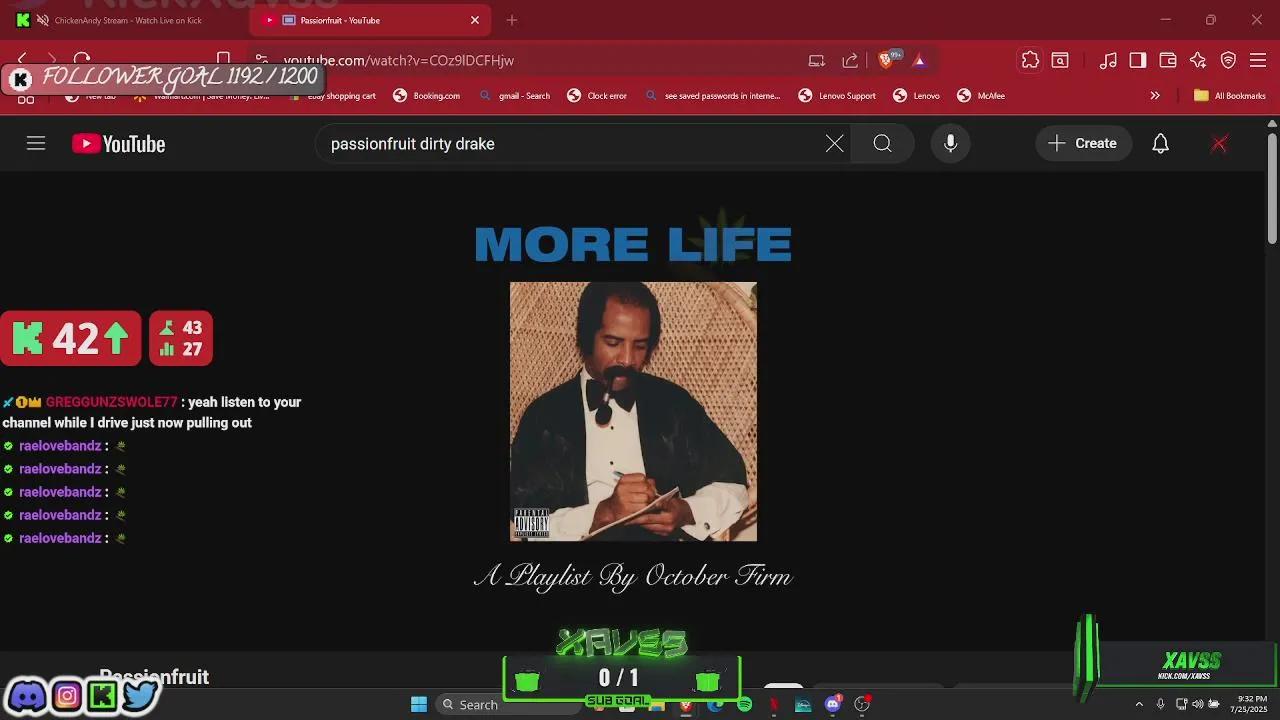Open the Brave Wallet icon
This screenshot has height=720, width=1280.
coord(1168,60)
